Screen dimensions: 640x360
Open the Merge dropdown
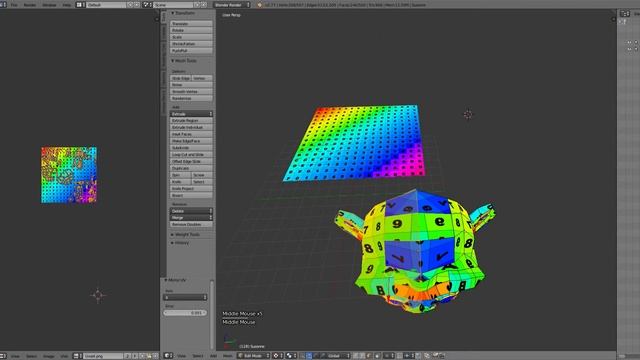tap(191, 218)
